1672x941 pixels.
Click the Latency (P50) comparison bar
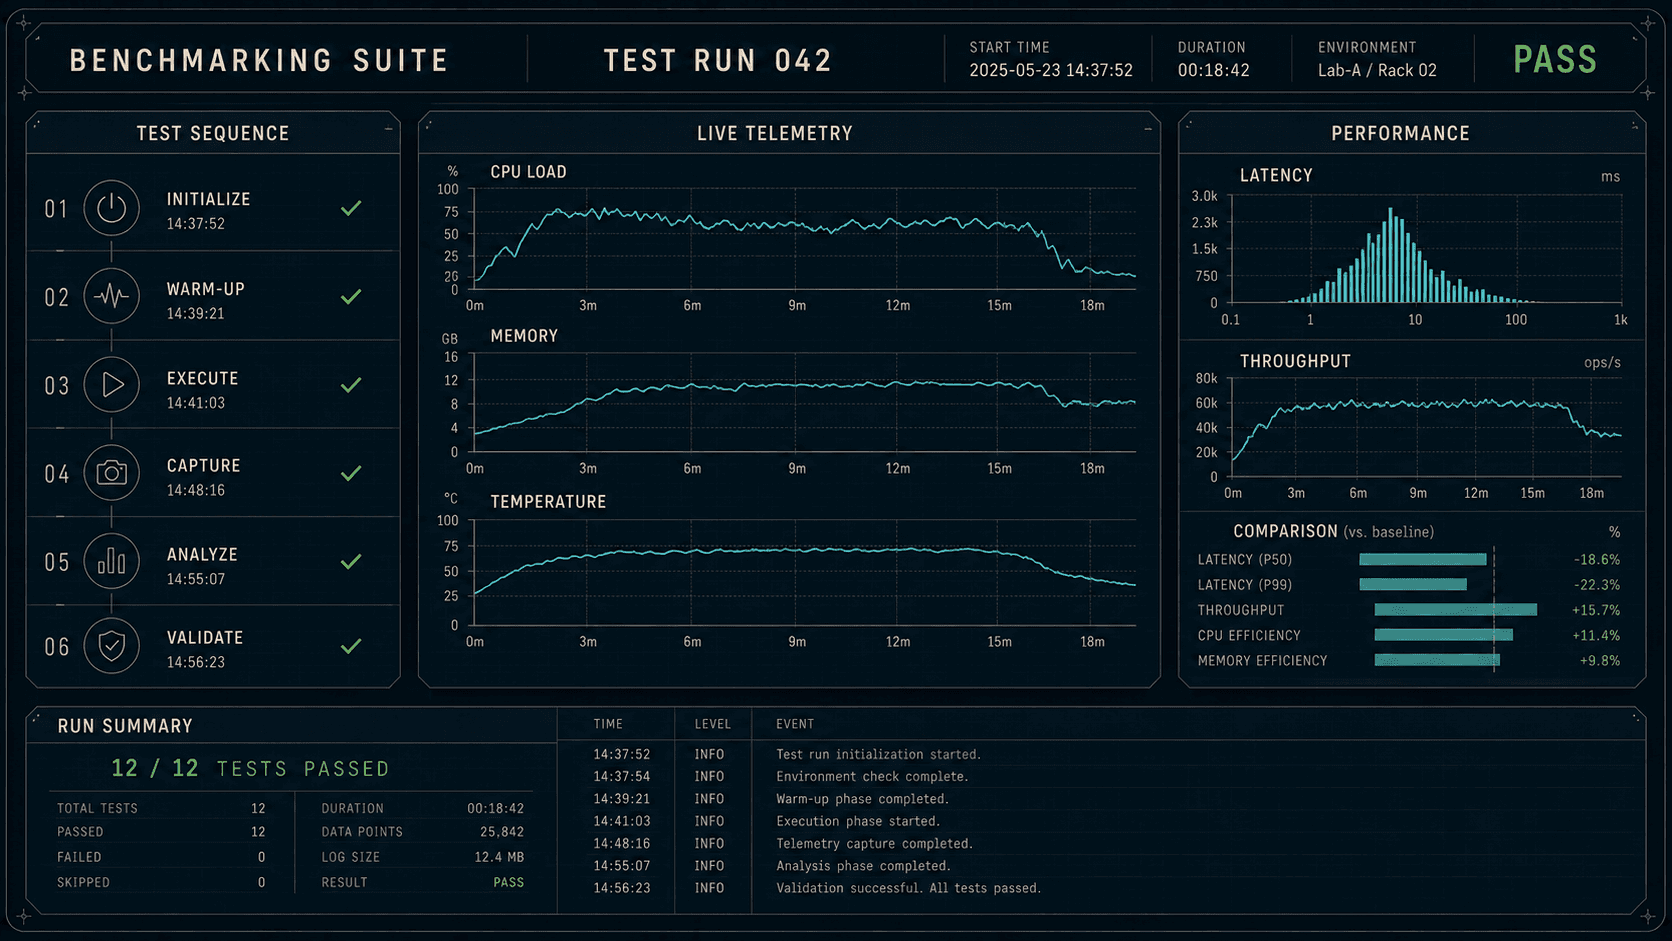point(1423,559)
